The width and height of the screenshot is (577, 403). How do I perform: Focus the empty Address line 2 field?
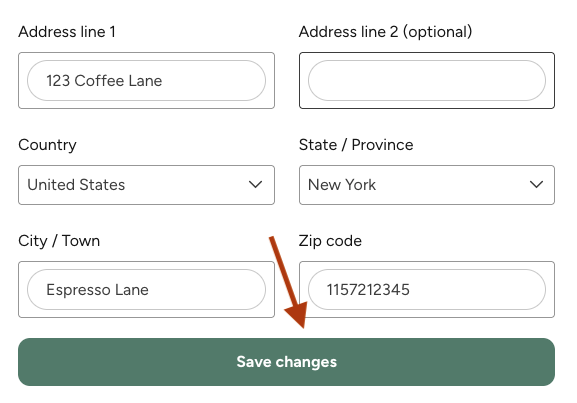(427, 81)
